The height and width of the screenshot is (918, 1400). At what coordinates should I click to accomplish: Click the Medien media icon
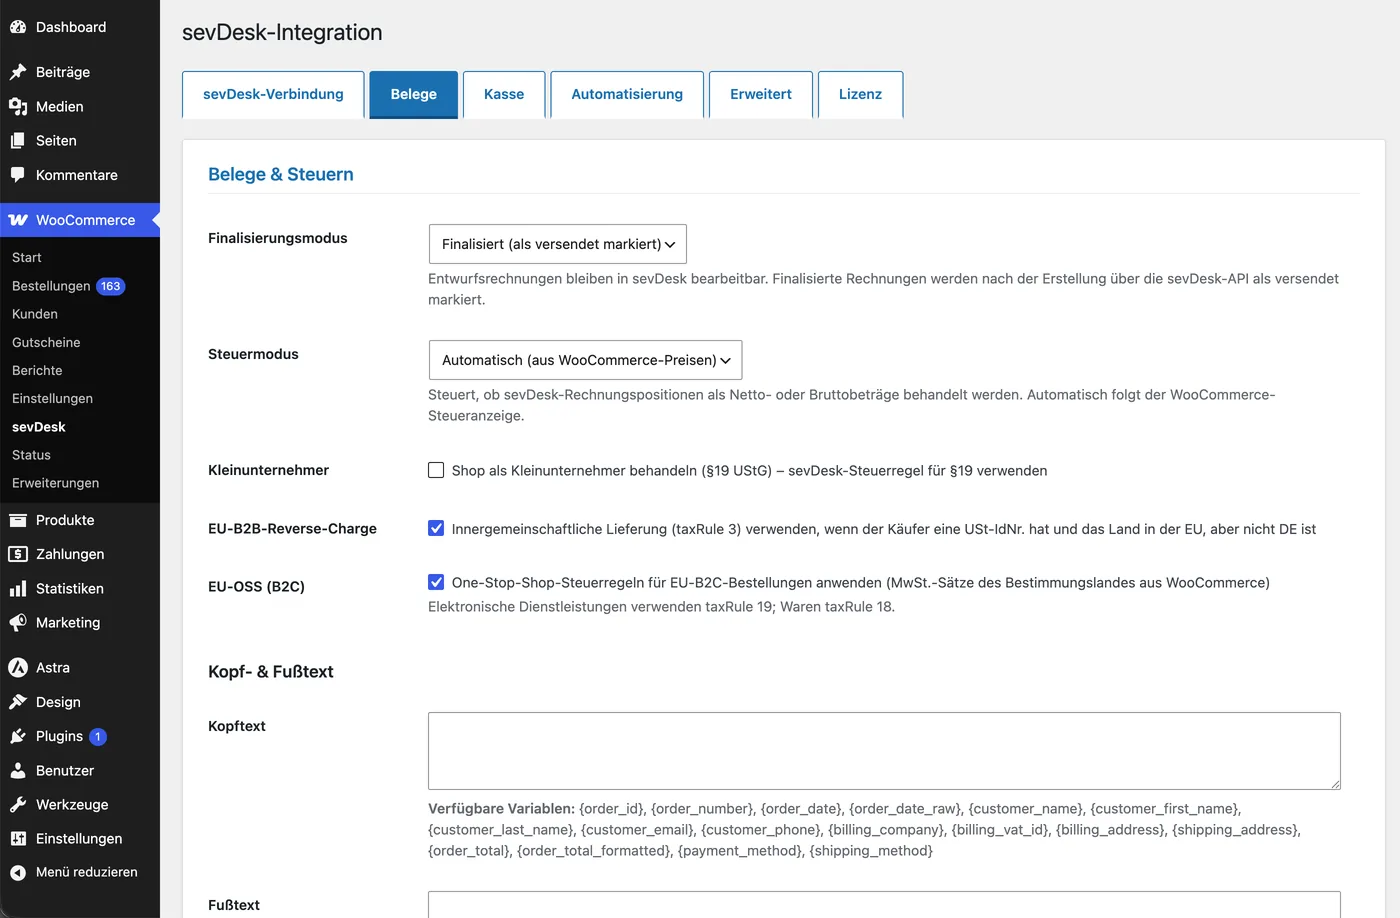tap(18, 106)
